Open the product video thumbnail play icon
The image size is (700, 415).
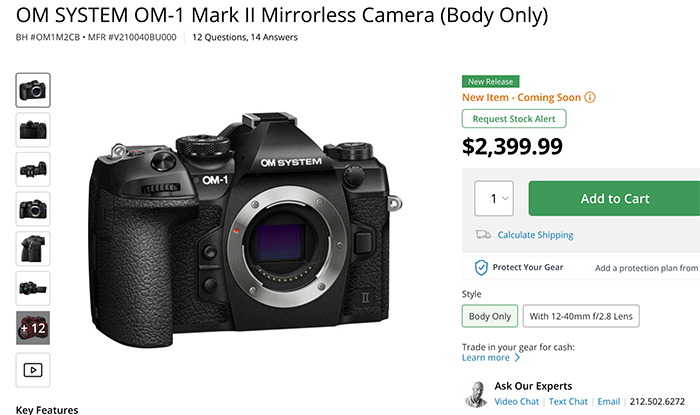tap(33, 369)
